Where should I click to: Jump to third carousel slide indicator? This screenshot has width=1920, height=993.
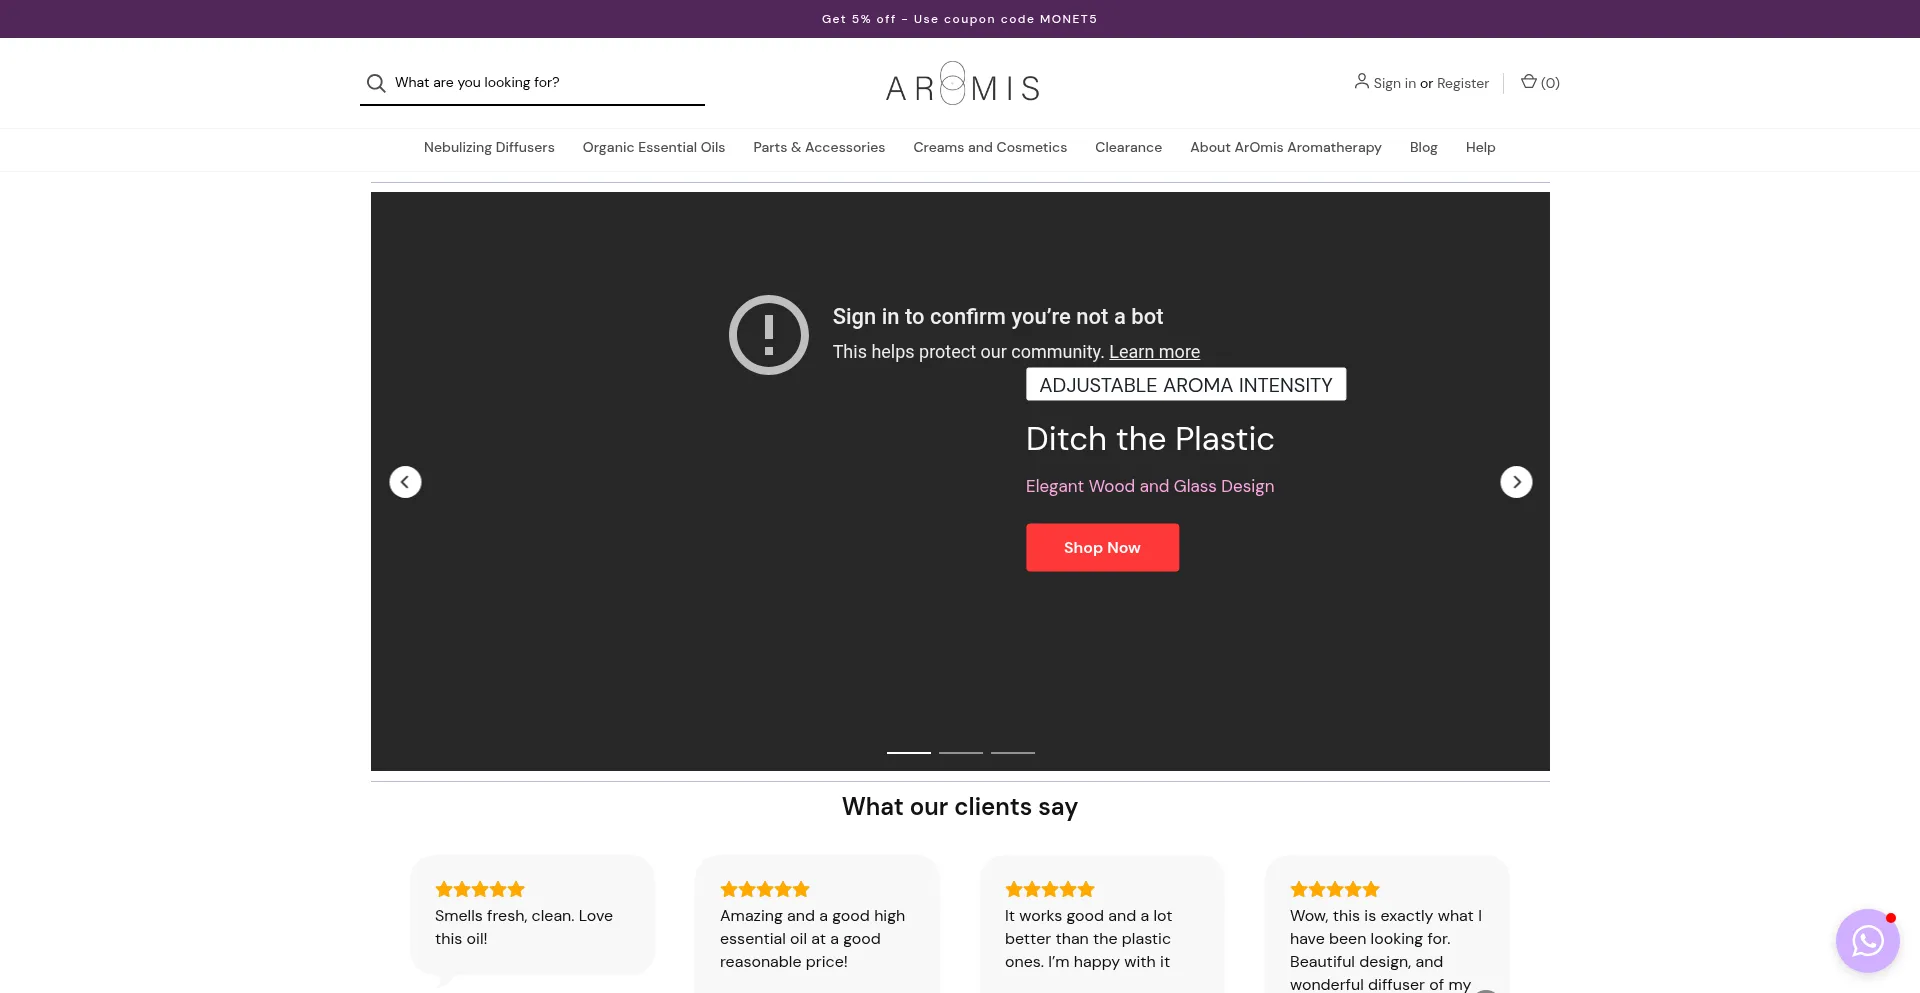coord(1012,752)
